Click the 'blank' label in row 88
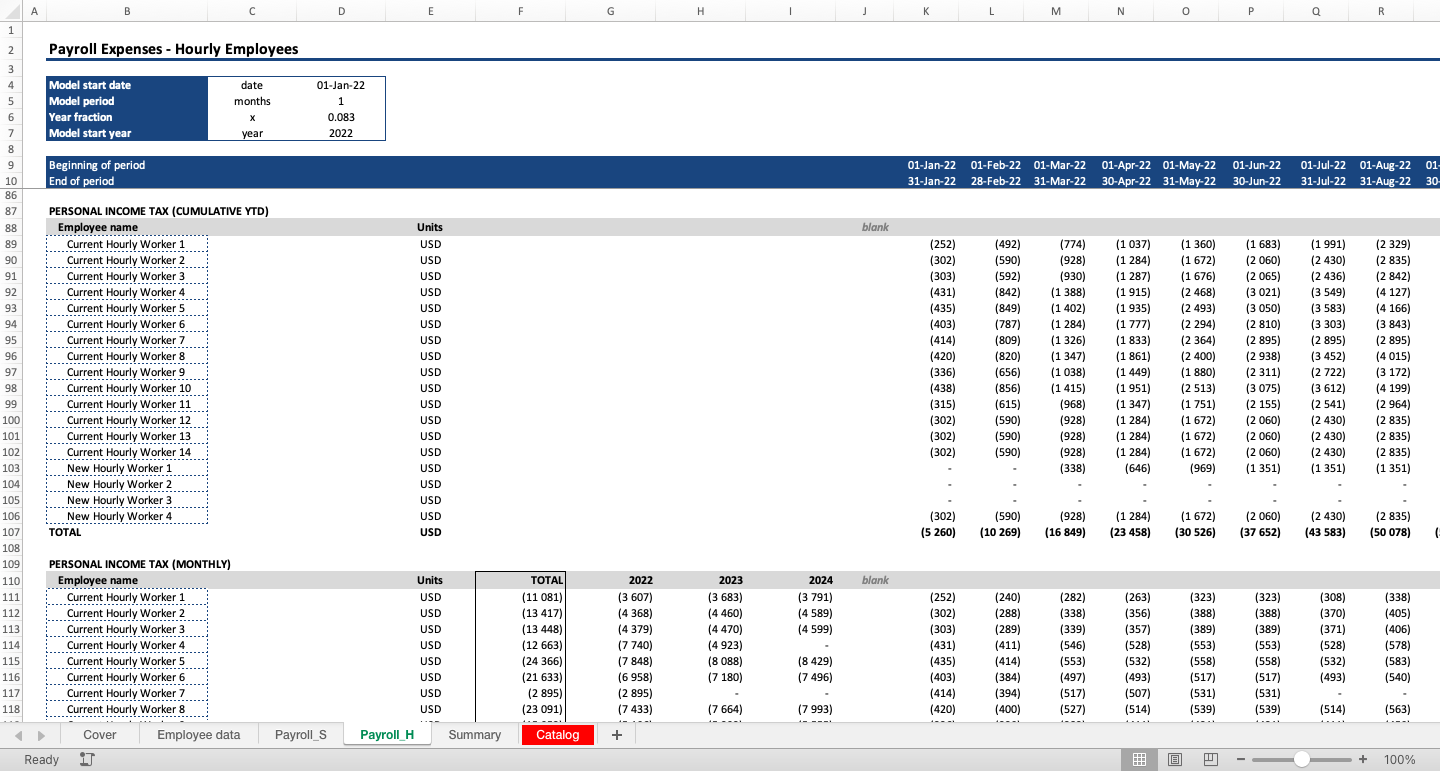 click(x=875, y=227)
